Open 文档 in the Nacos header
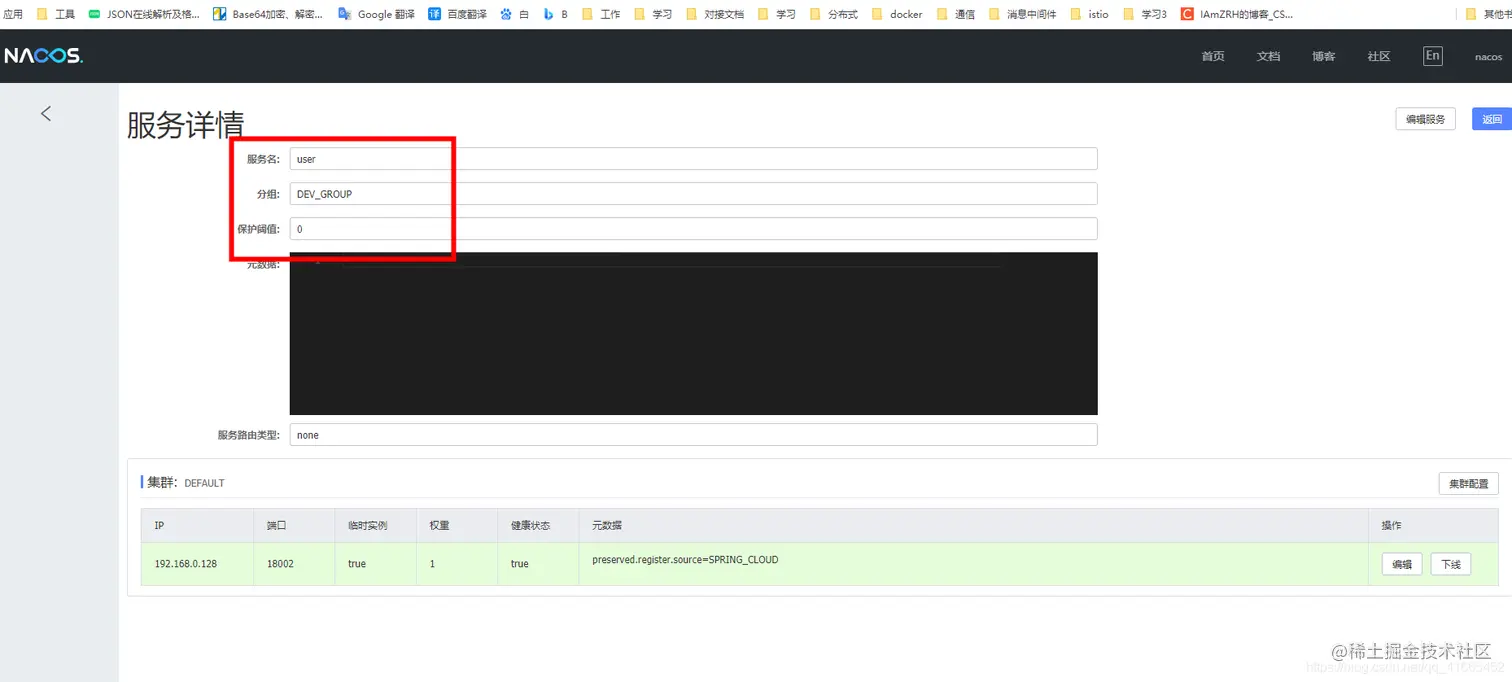Screen dimensions: 1512x682 coord(1268,56)
